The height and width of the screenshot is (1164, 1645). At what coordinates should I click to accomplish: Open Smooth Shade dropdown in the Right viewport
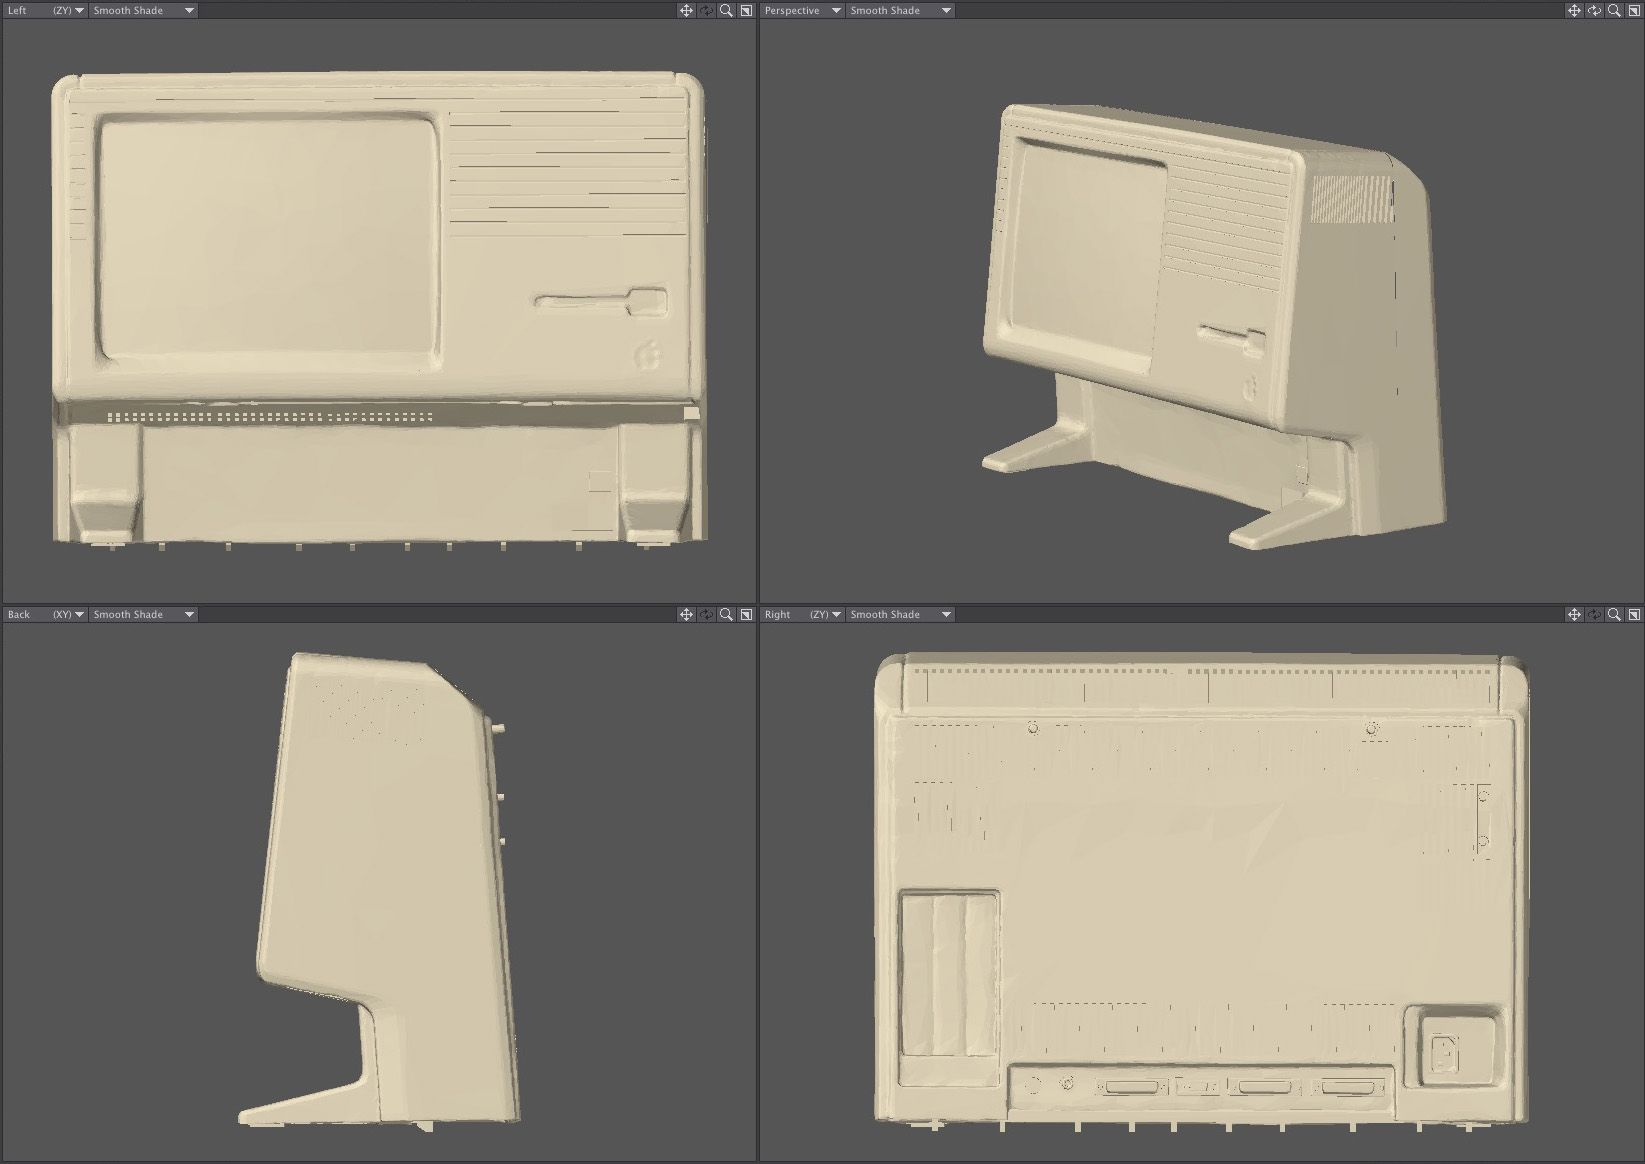(x=900, y=614)
